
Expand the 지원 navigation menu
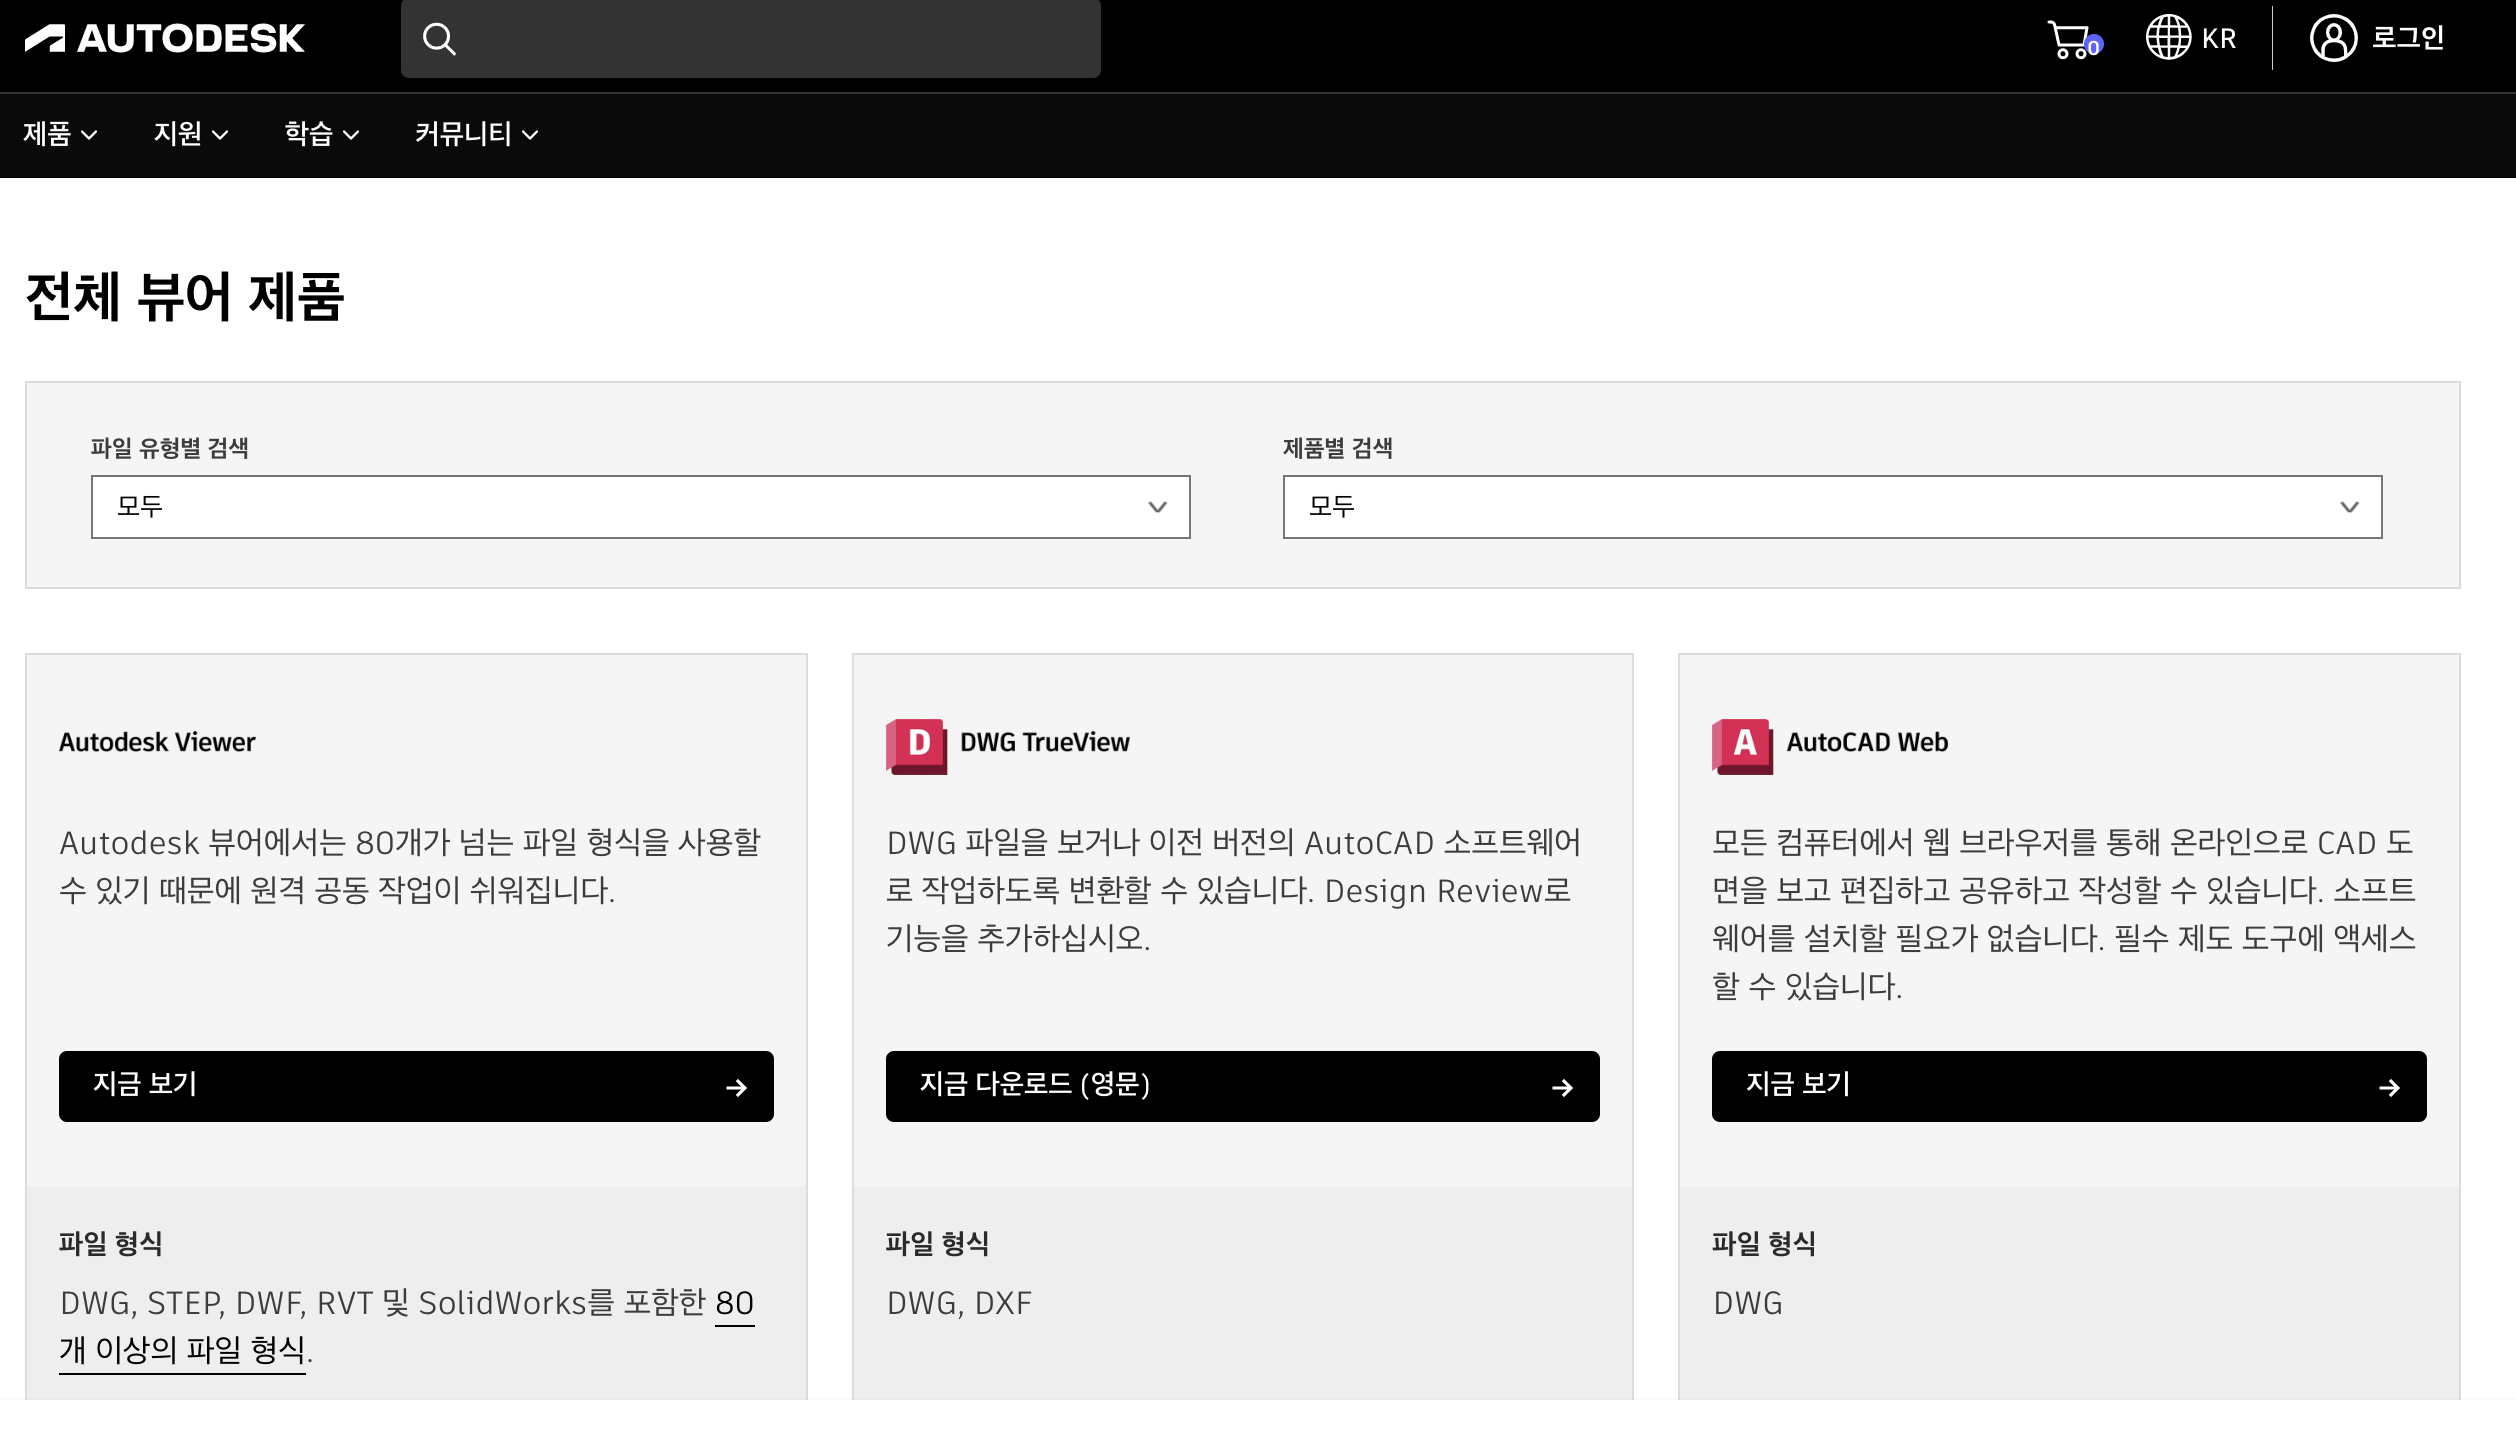tap(190, 134)
